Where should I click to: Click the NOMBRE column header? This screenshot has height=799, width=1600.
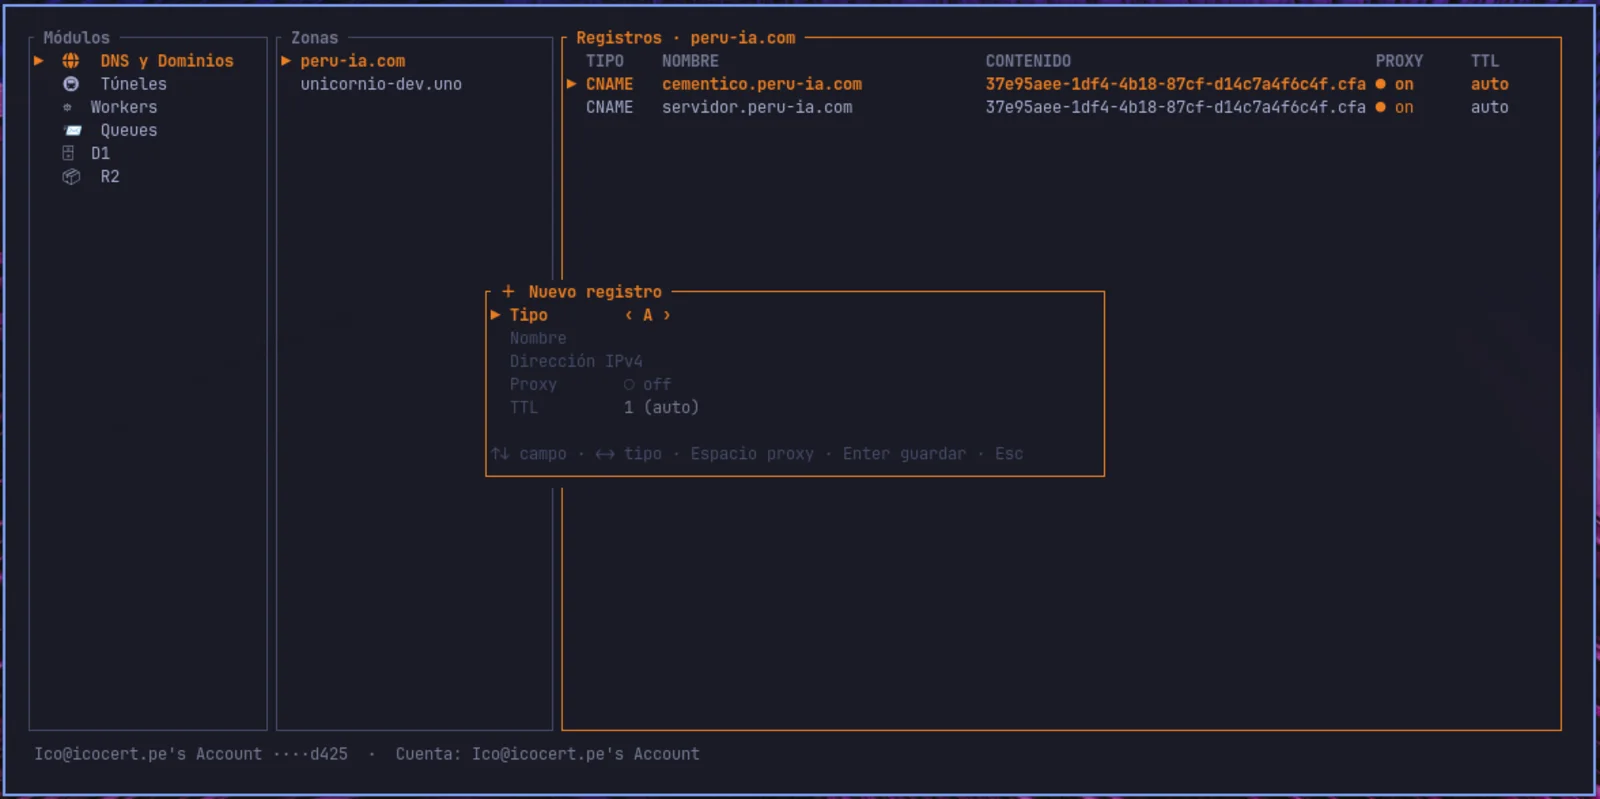click(690, 61)
